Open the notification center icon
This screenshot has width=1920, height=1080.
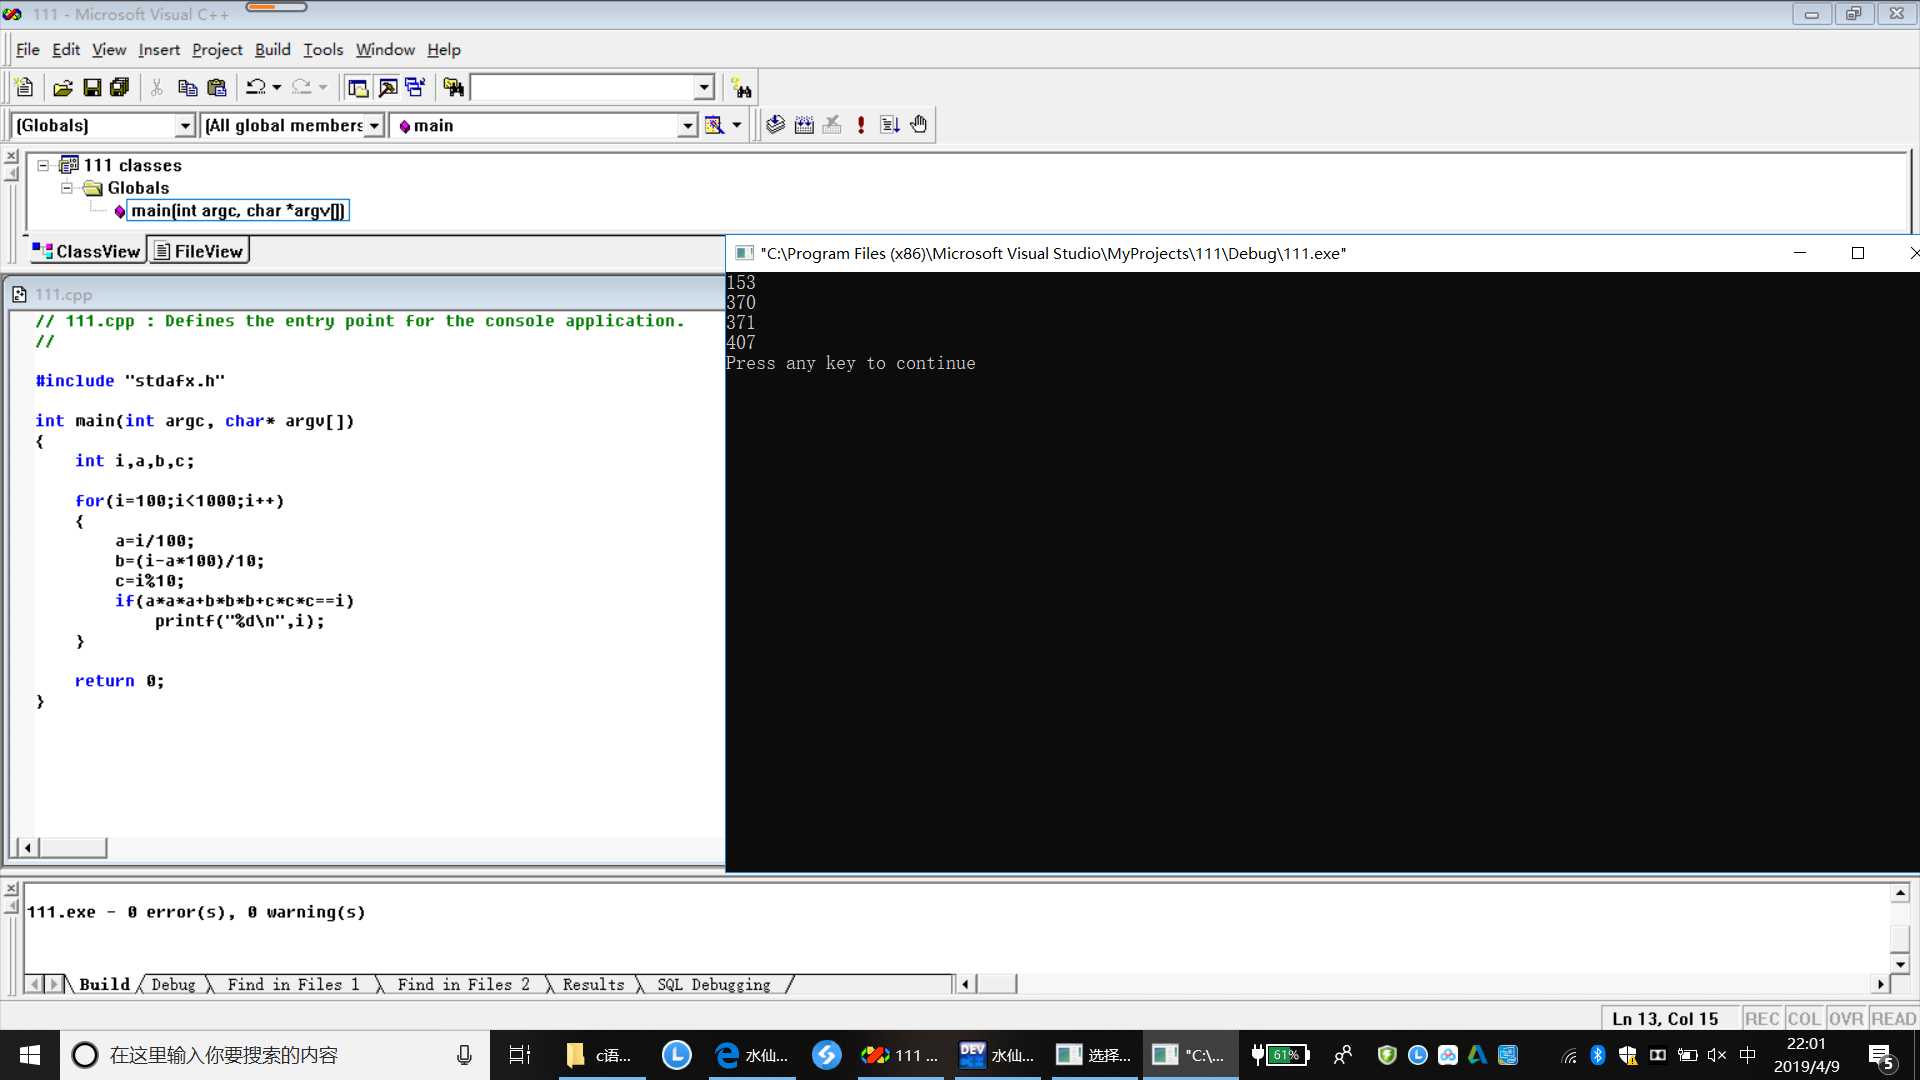[1881, 1056]
